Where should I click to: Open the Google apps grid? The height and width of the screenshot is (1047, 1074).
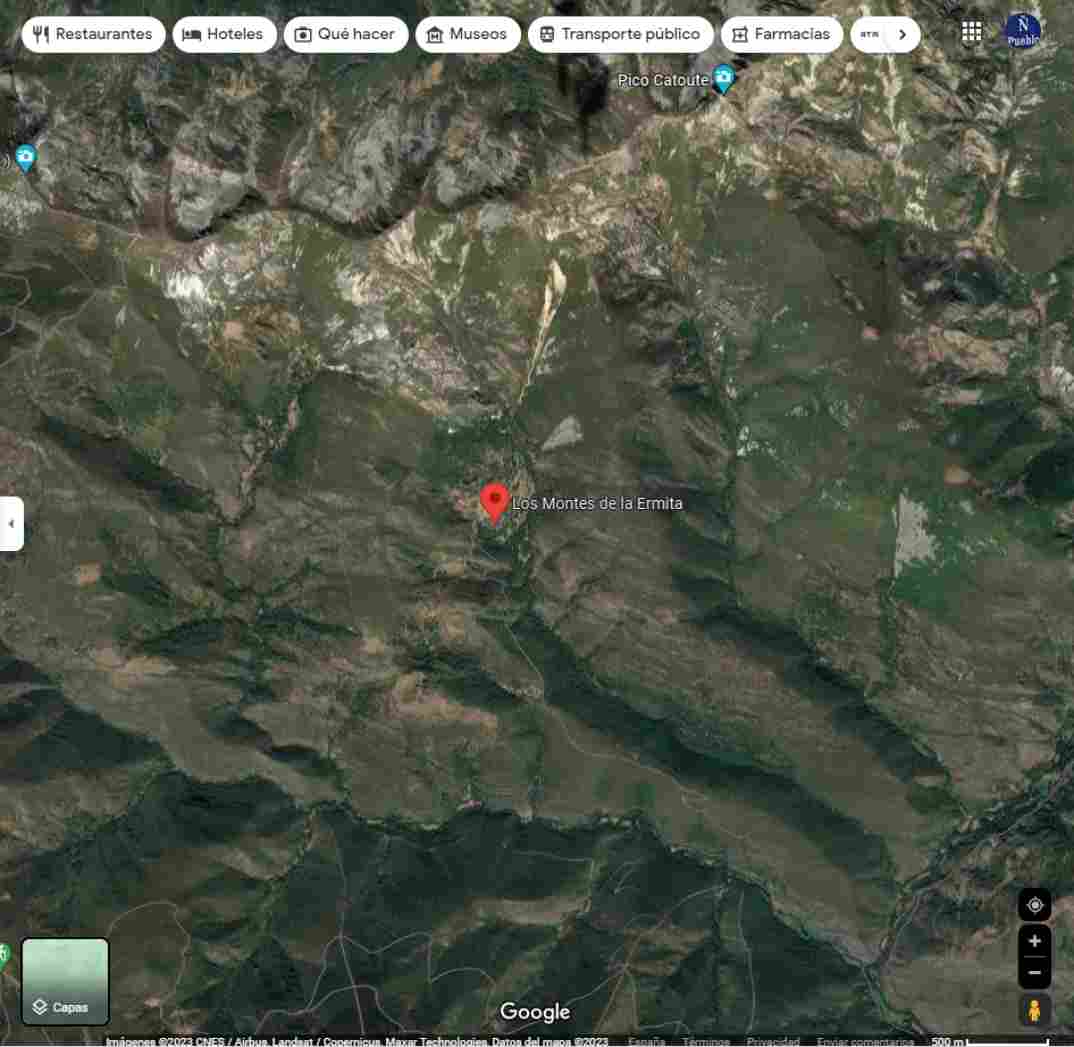(x=971, y=31)
